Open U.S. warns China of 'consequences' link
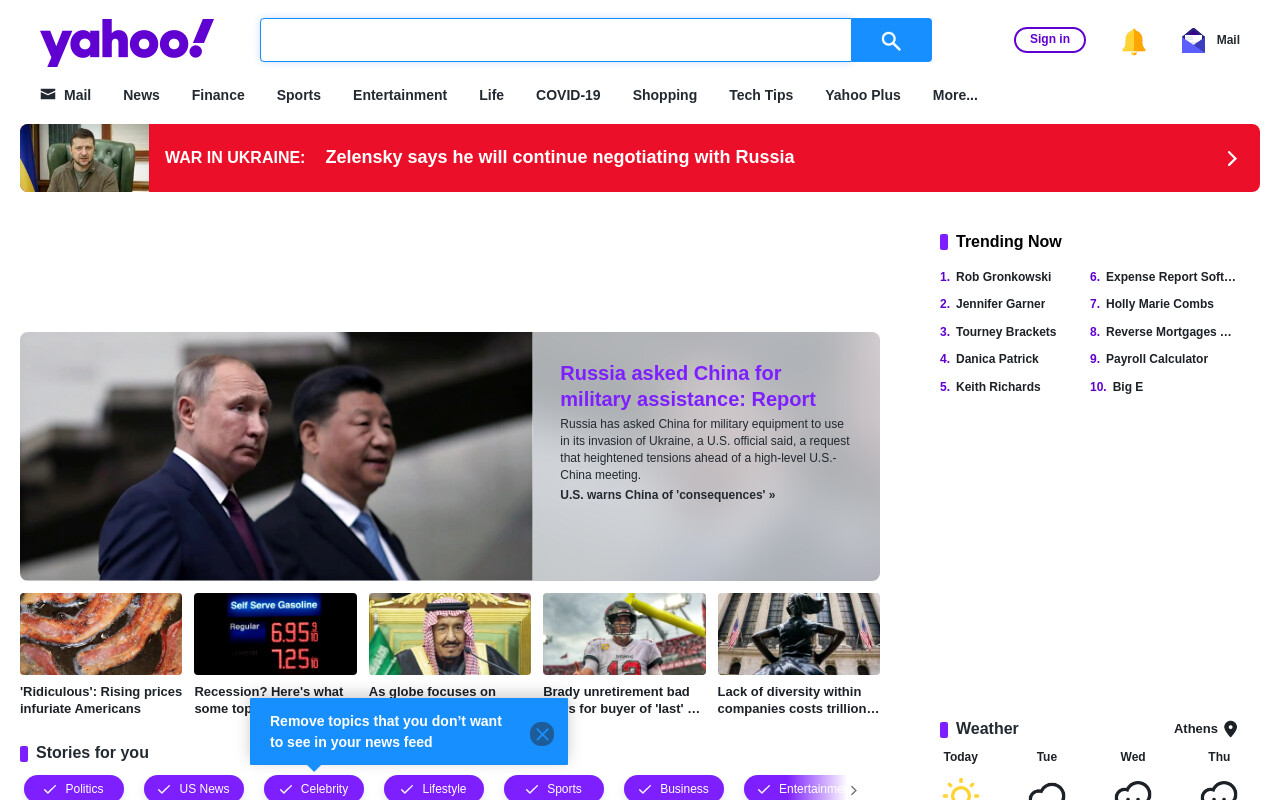The width and height of the screenshot is (1280, 800). 667,495
